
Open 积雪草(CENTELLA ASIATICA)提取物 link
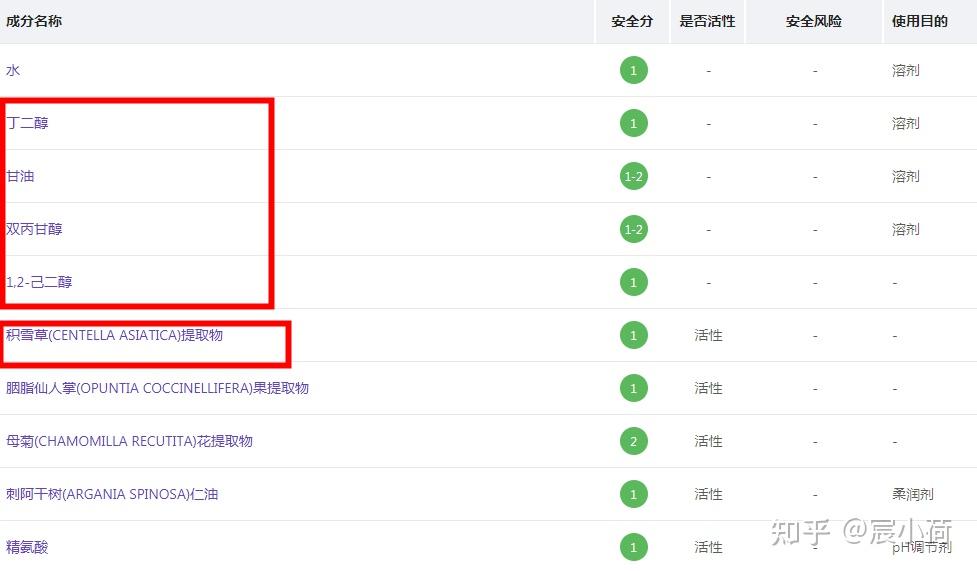click(115, 335)
